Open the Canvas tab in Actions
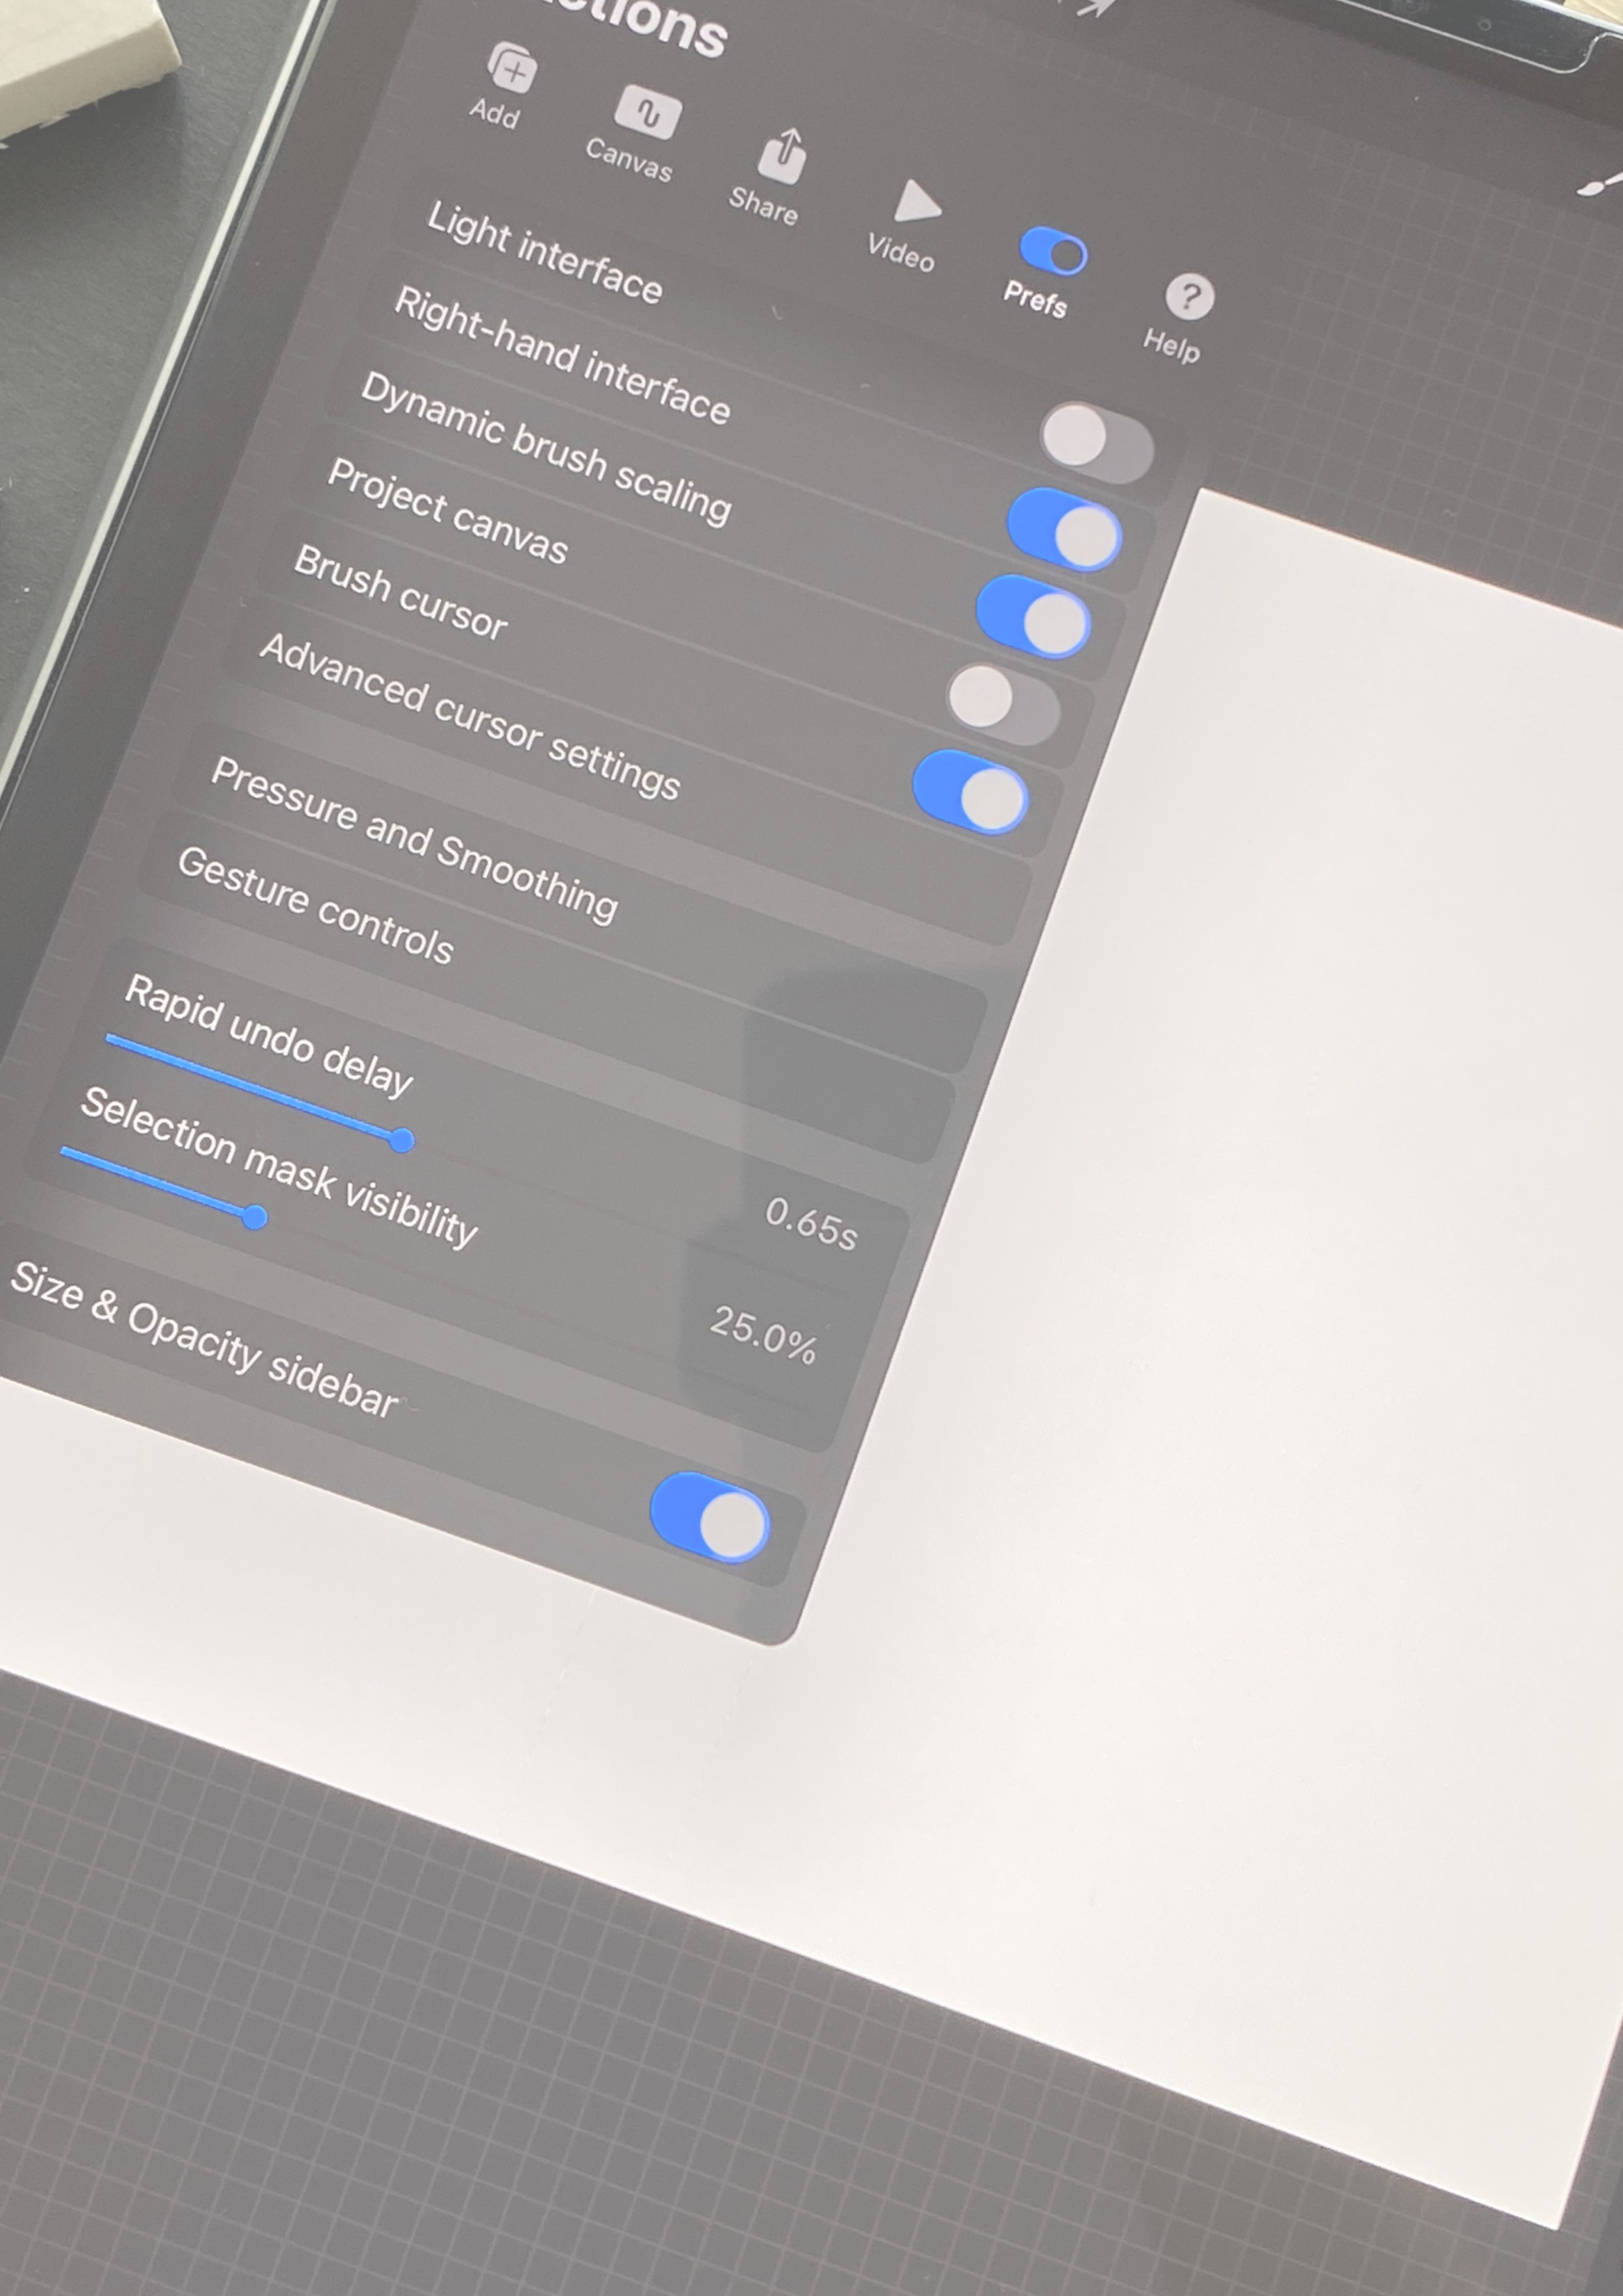 tap(637, 133)
